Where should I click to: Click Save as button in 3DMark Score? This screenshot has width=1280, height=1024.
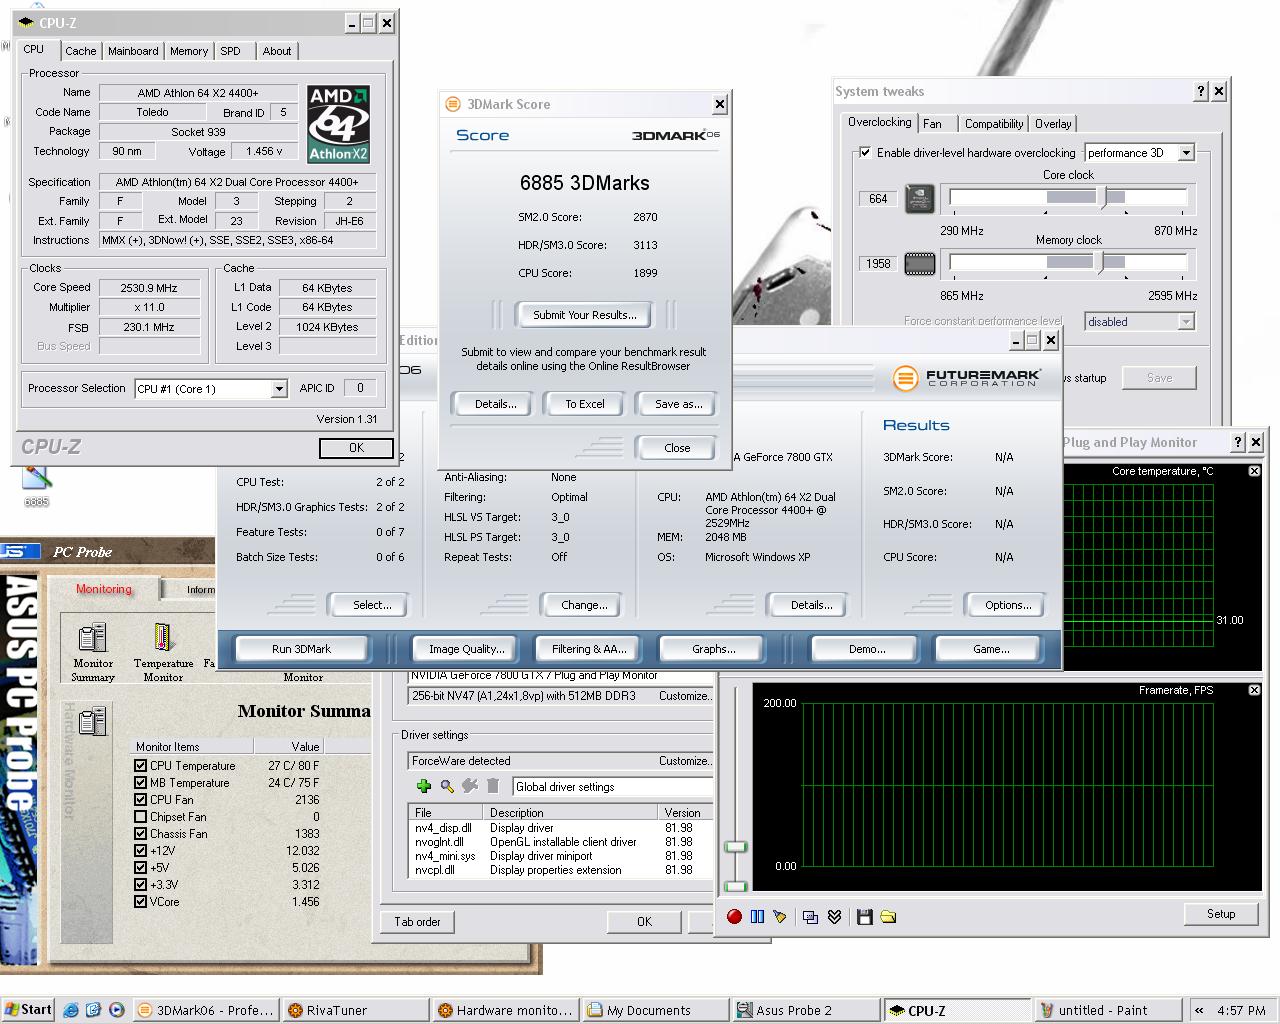tap(678, 404)
